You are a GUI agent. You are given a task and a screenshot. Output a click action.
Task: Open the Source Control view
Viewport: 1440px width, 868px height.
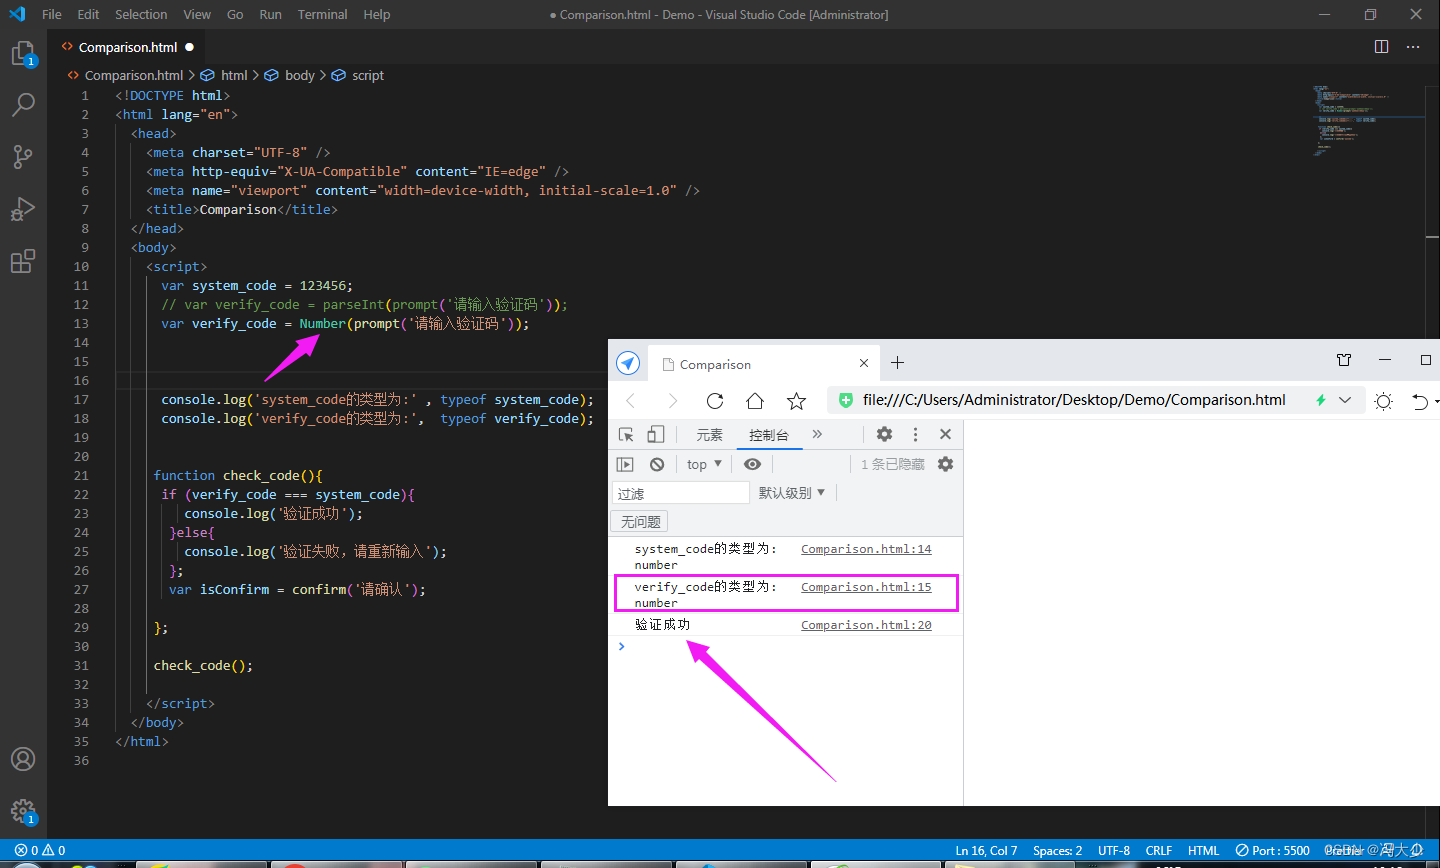pyautogui.click(x=23, y=156)
